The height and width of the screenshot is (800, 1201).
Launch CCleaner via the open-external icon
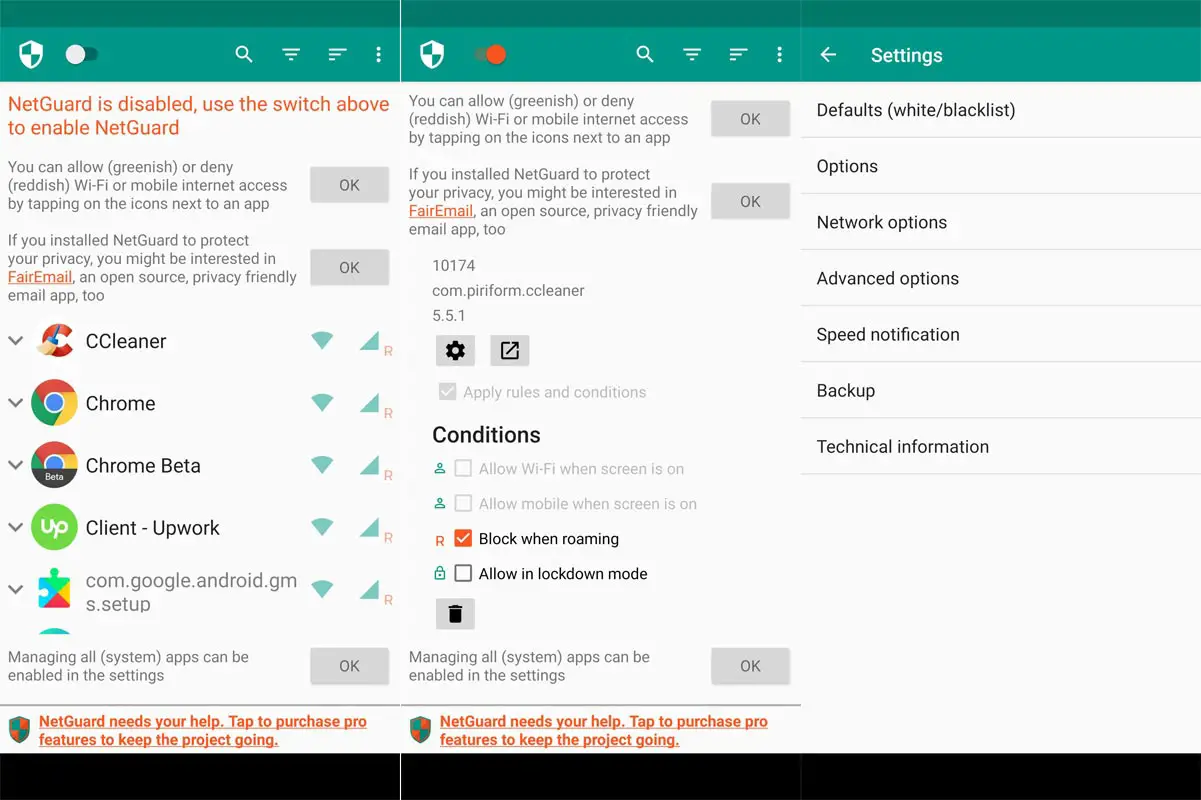(510, 350)
